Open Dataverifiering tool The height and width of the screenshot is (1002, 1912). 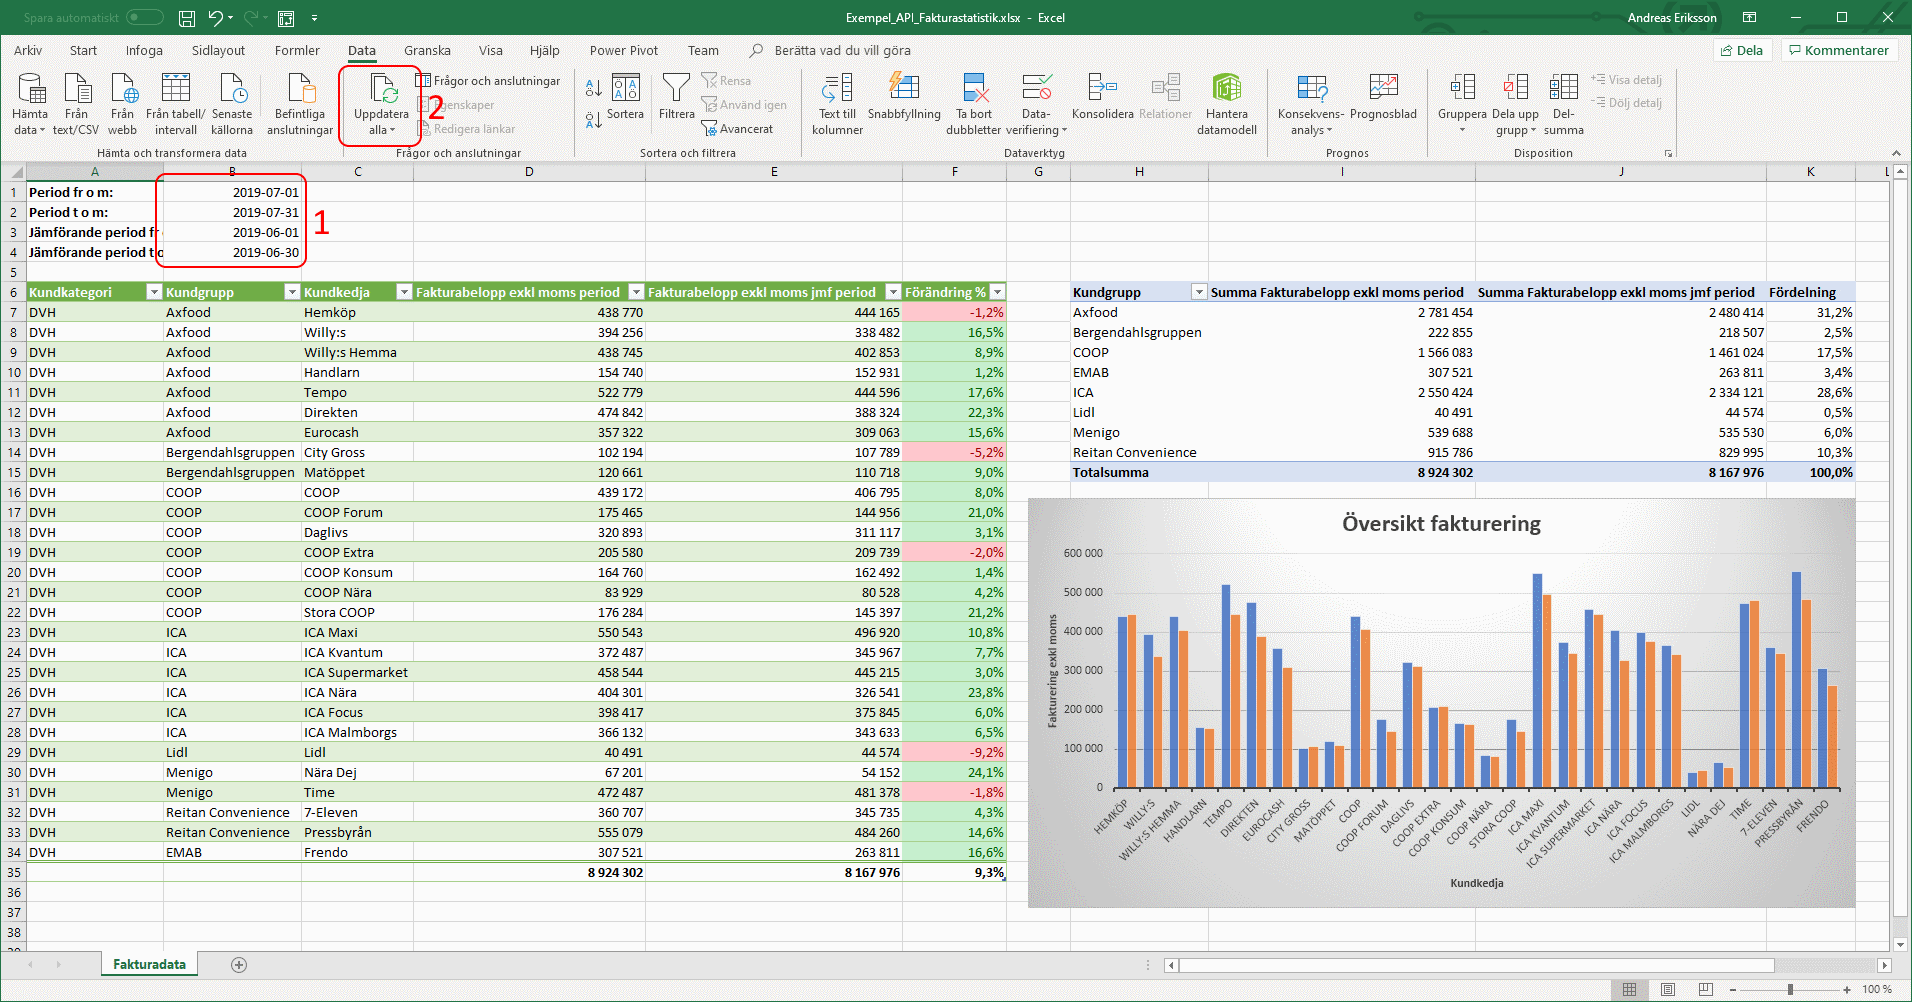tap(1036, 104)
